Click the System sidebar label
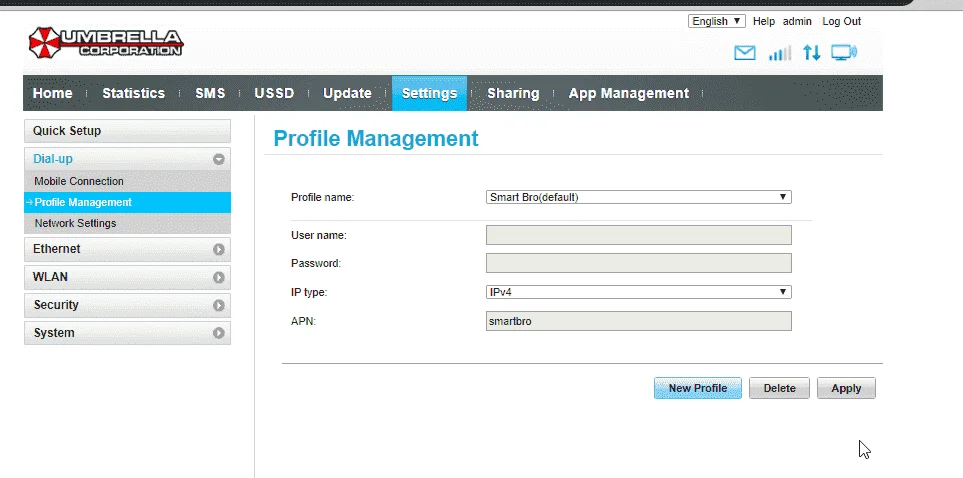 tap(53, 333)
